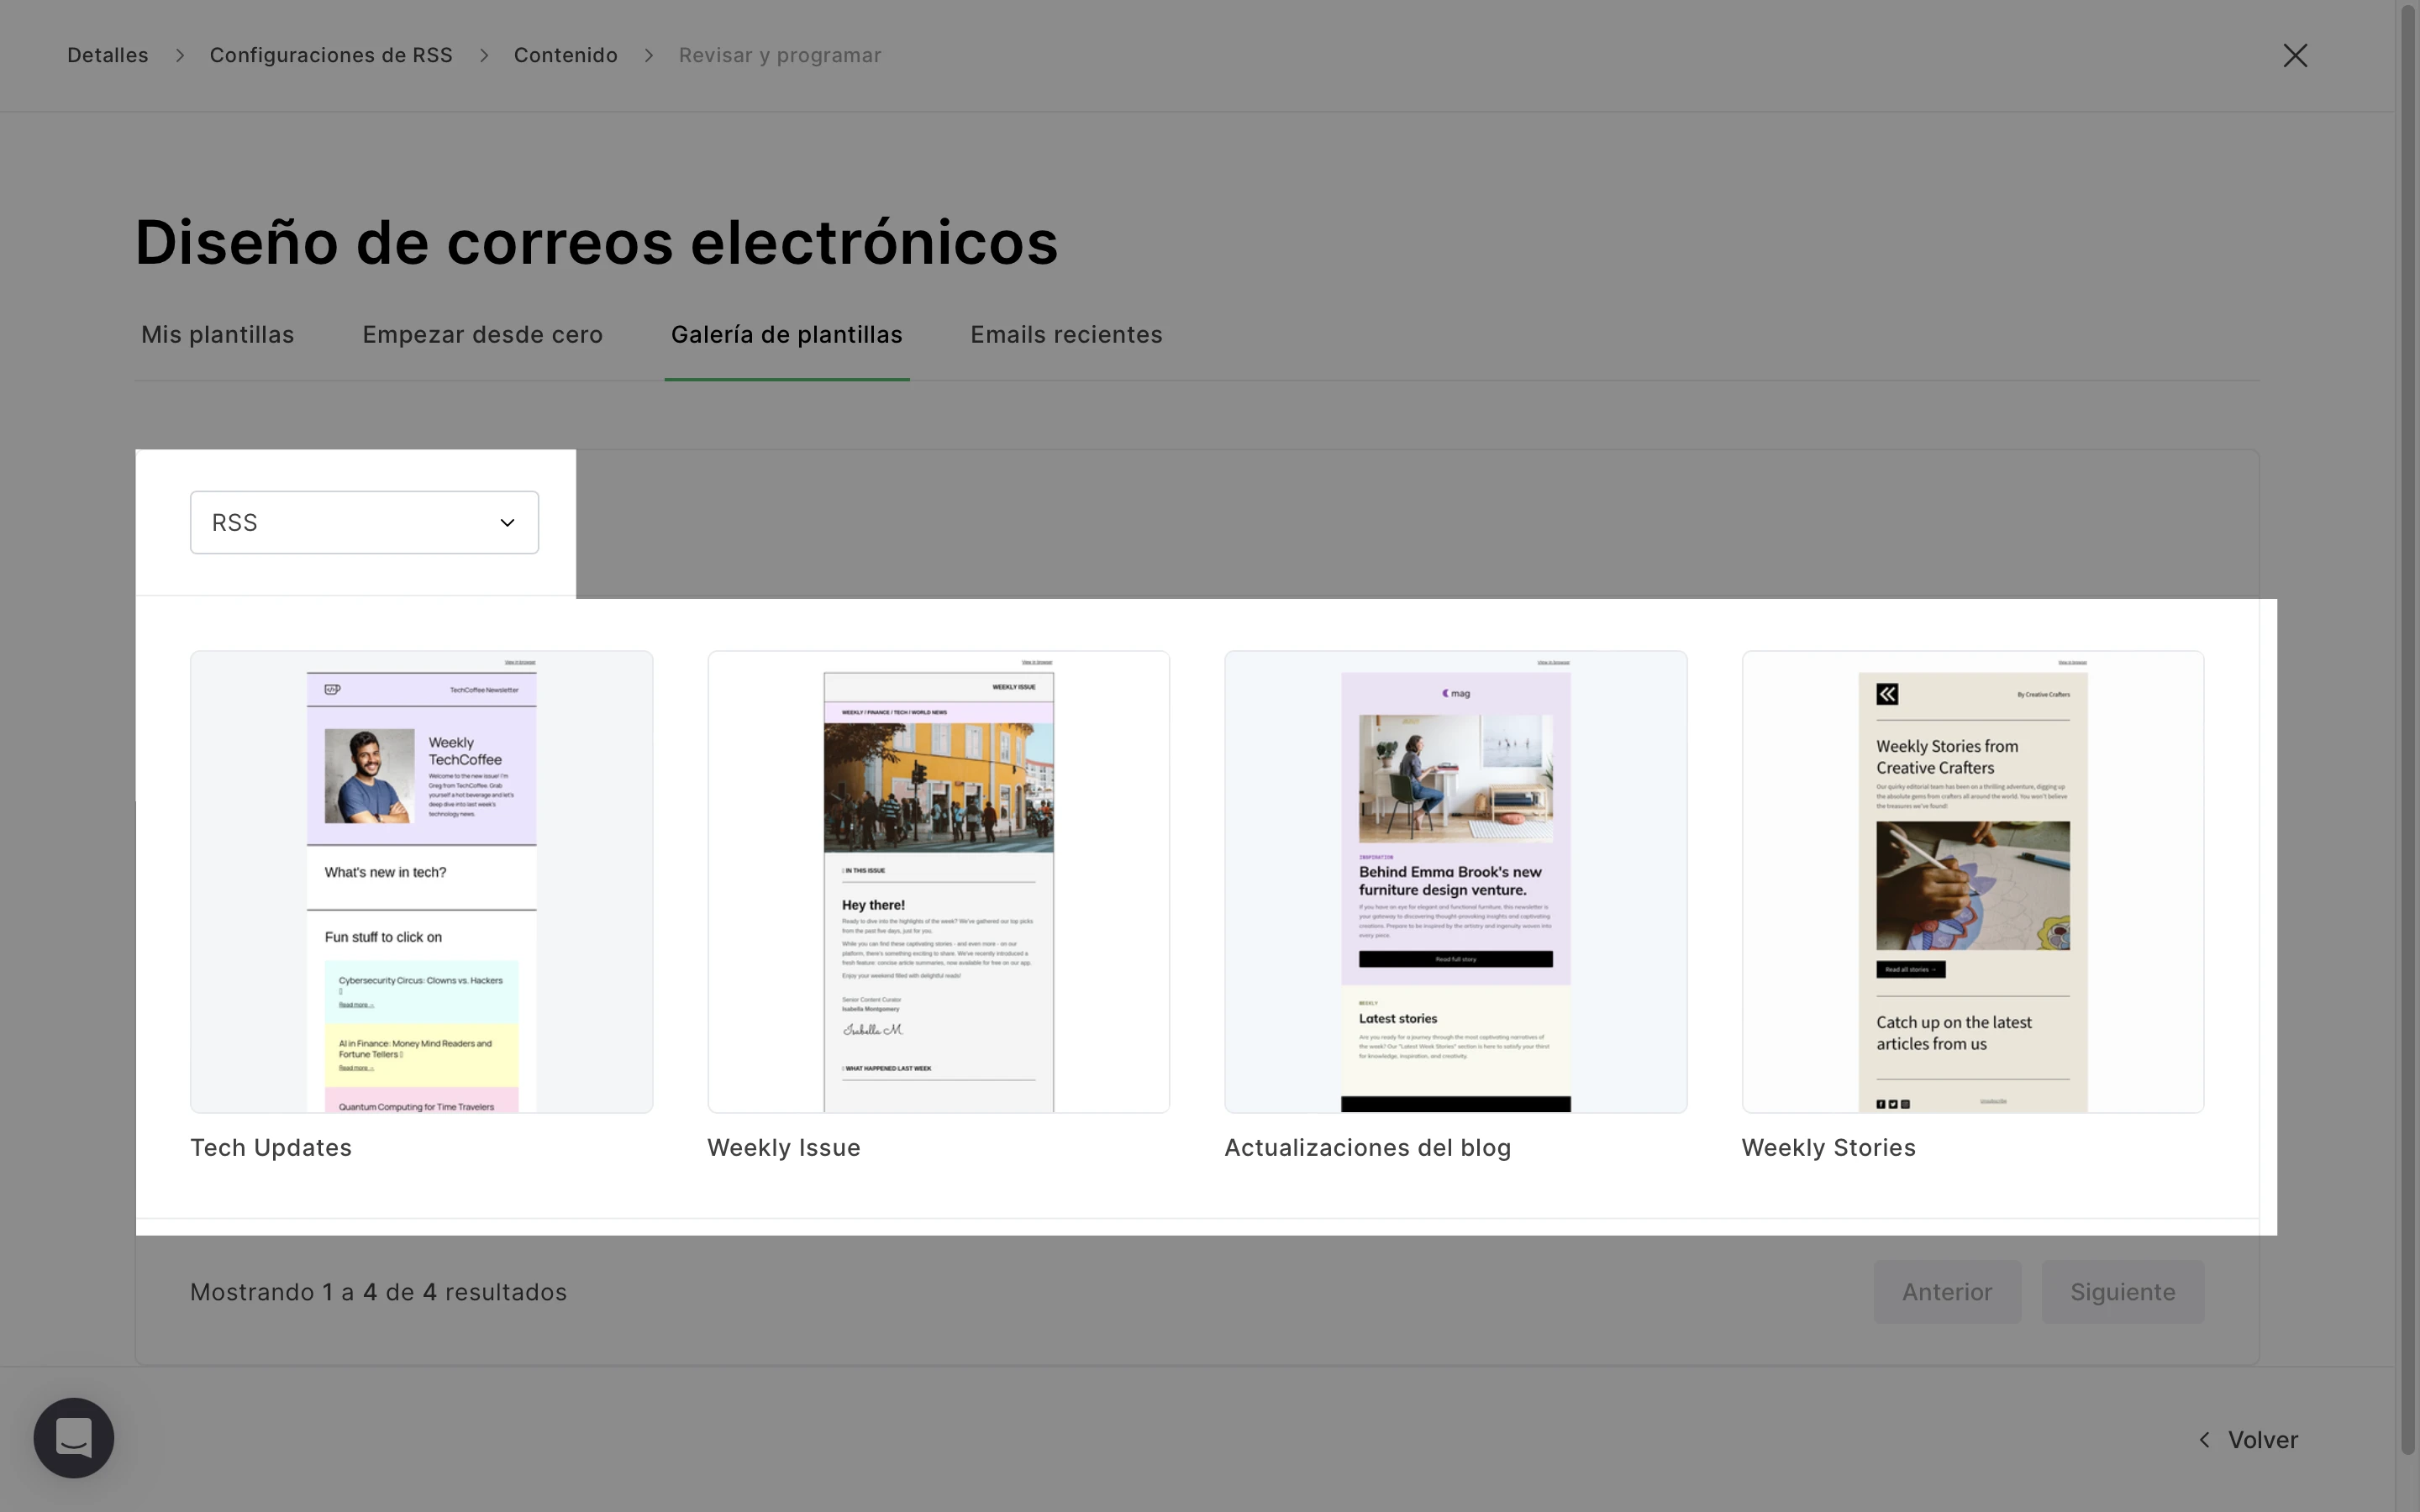The width and height of the screenshot is (2420, 1512).
Task: Go to Emails recientes tab
Action: [1066, 335]
